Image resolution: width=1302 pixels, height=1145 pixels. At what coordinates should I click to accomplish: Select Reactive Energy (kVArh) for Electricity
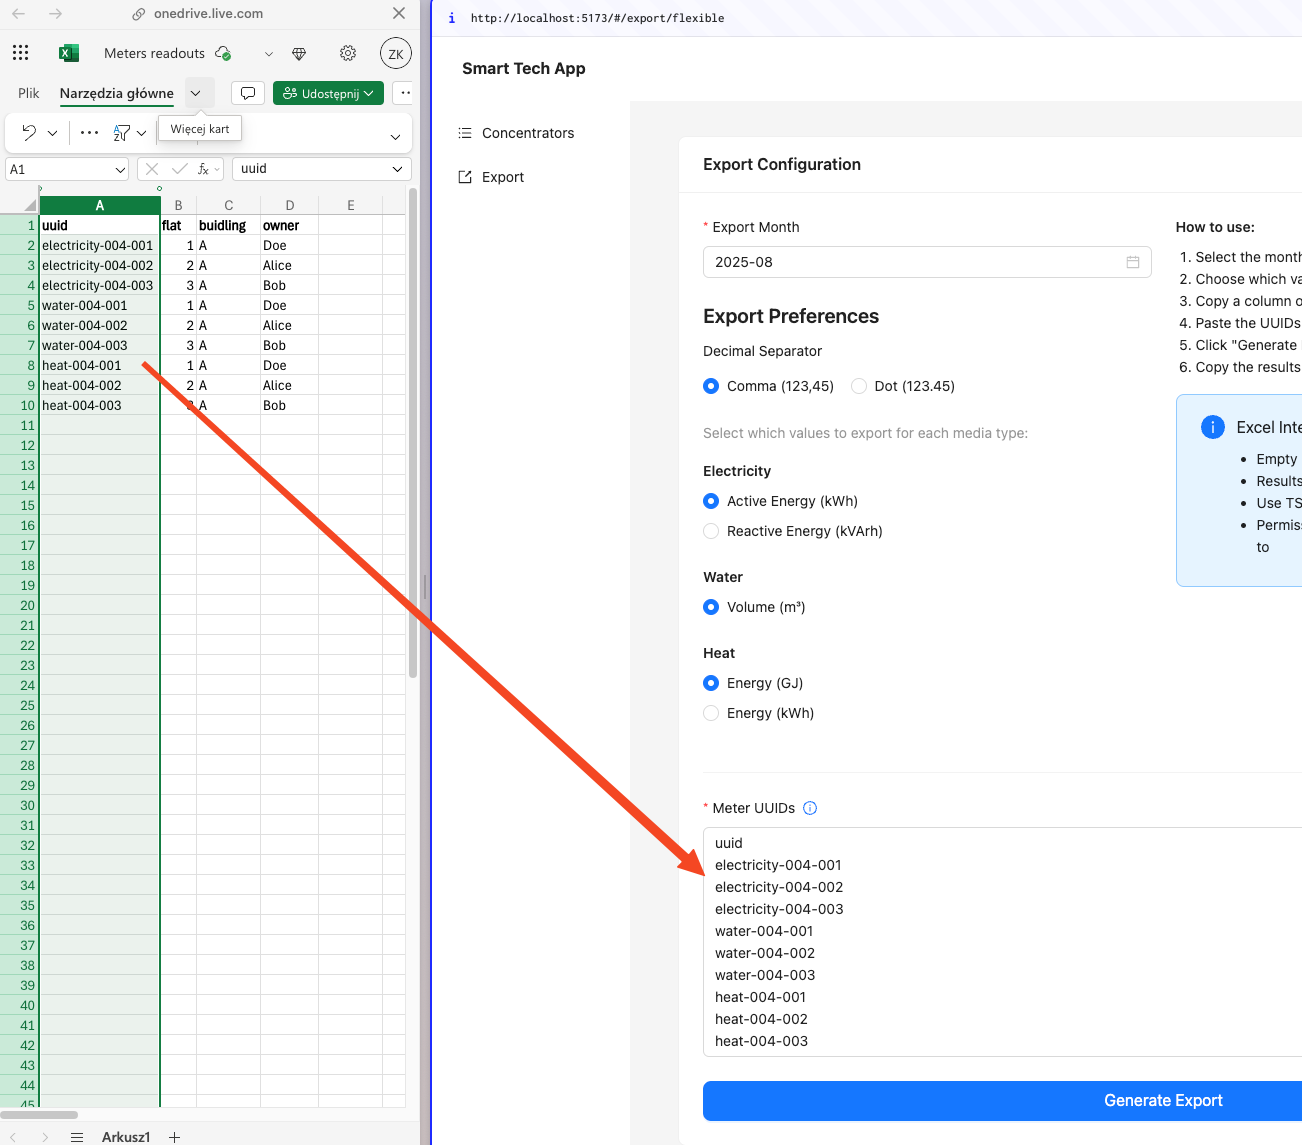click(x=710, y=531)
